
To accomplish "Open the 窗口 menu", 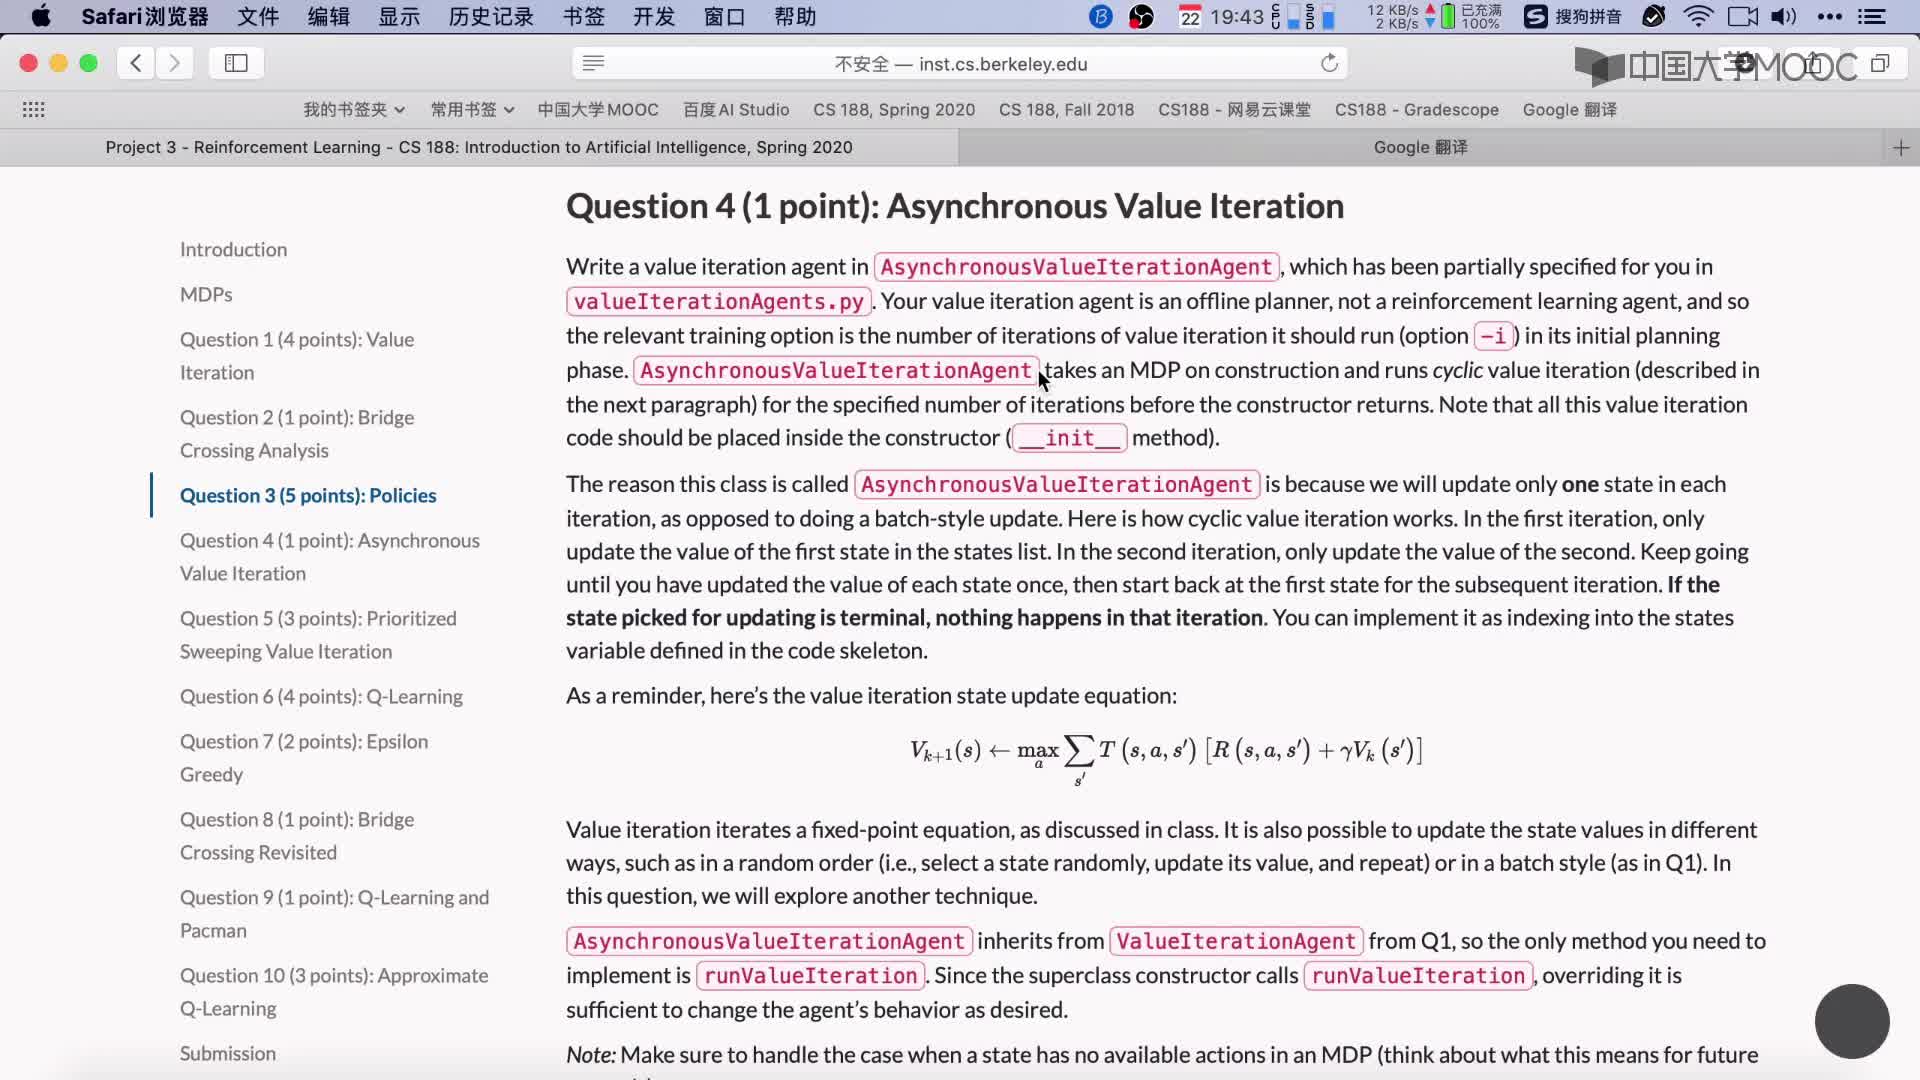I will pyautogui.click(x=725, y=16).
